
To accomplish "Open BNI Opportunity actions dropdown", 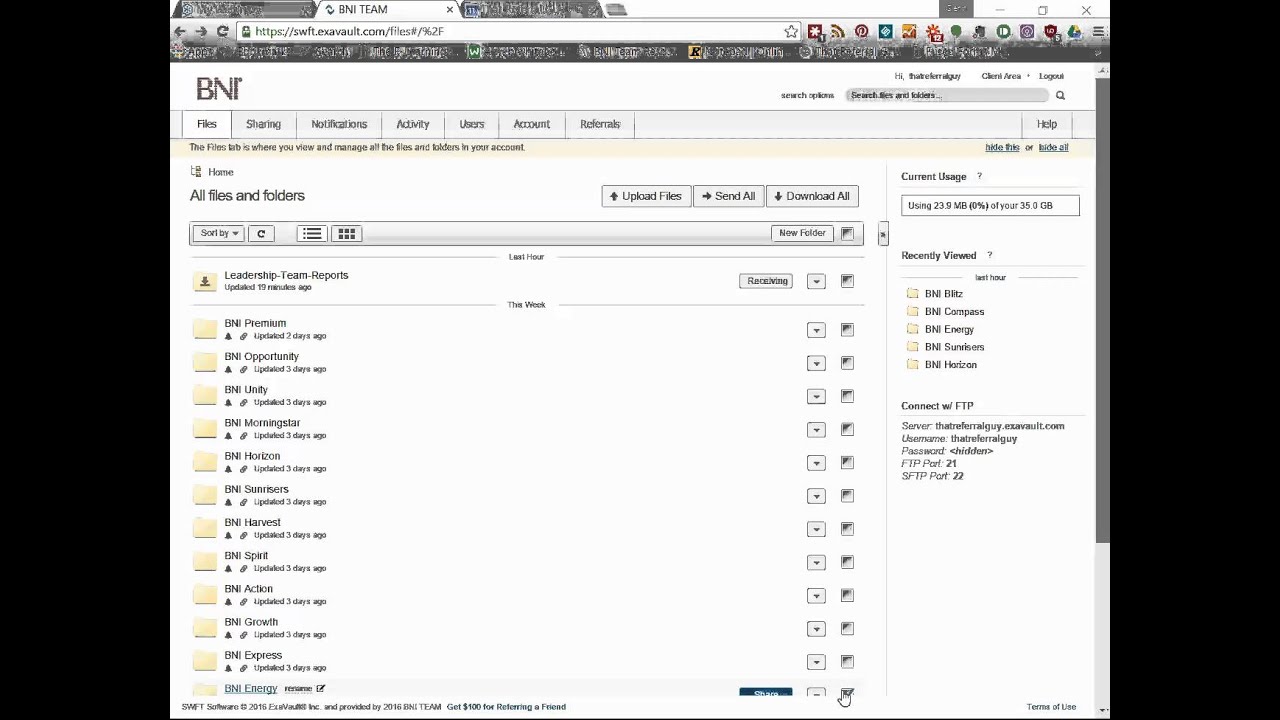I will click(816, 363).
